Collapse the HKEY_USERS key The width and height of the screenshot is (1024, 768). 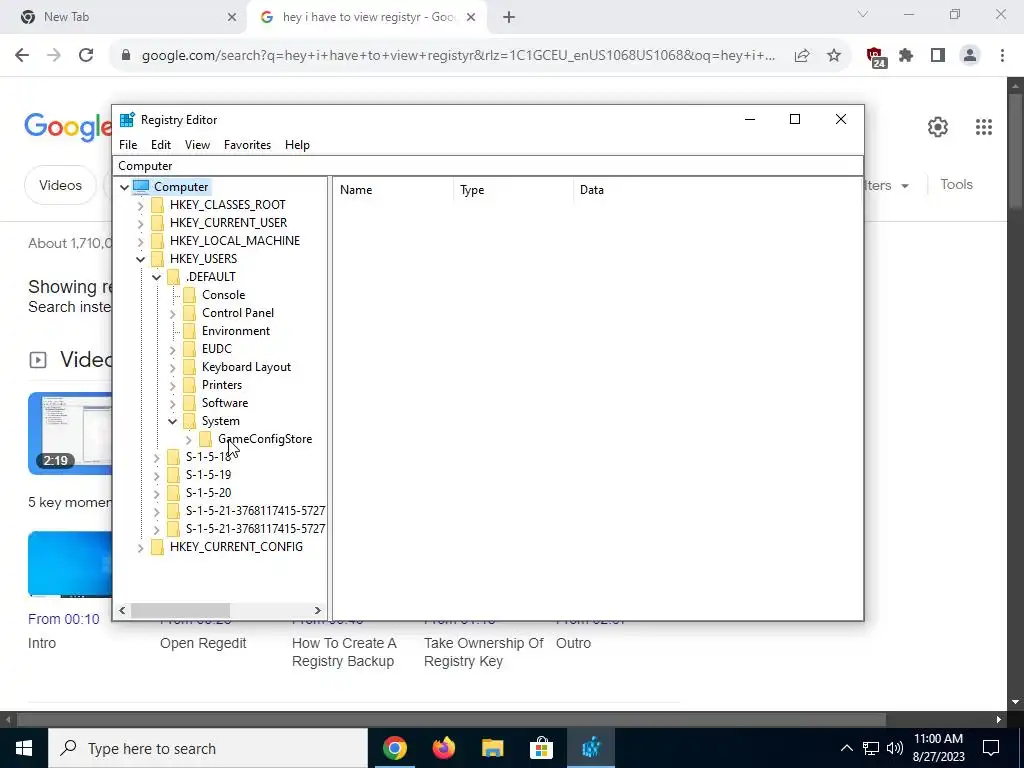coord(140,259)
